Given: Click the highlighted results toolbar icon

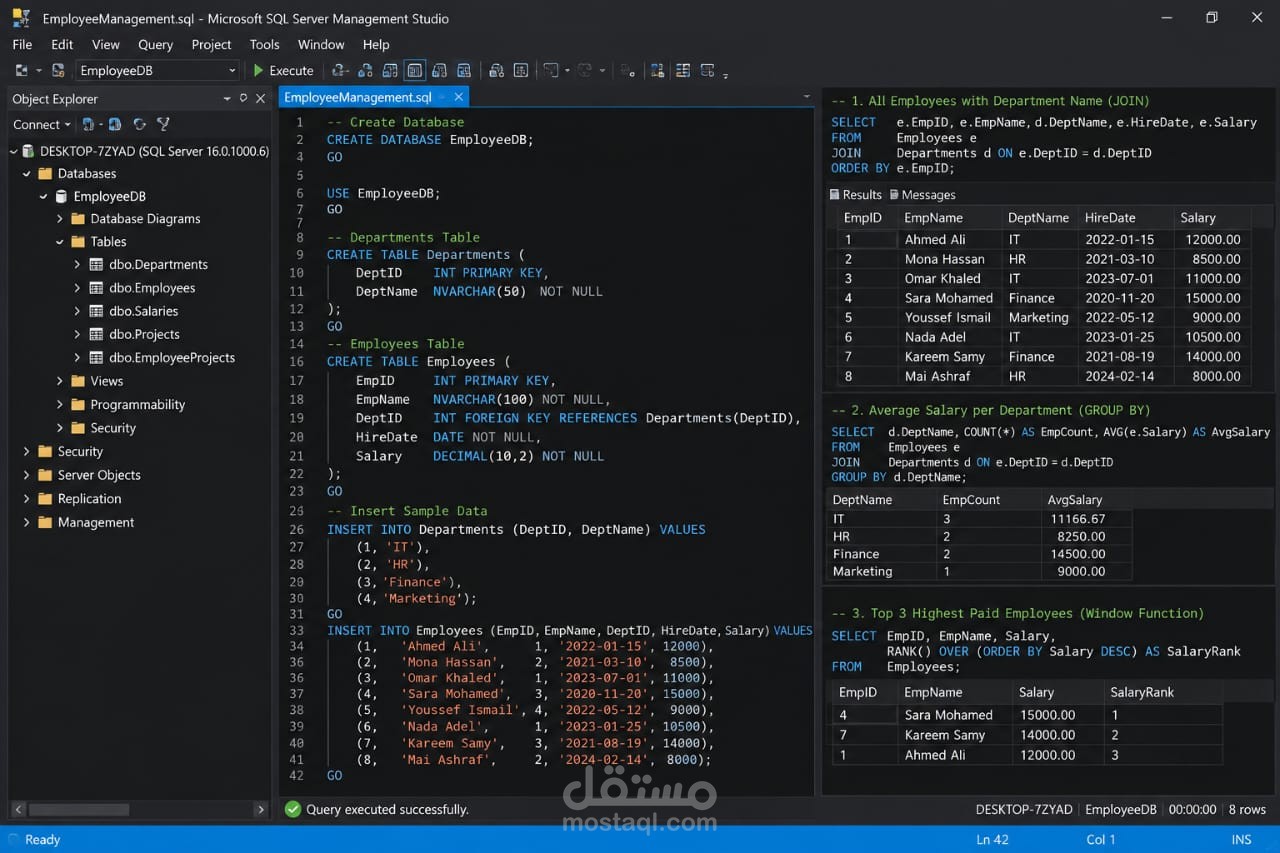Looking at the screenshot, I should 415,71.
